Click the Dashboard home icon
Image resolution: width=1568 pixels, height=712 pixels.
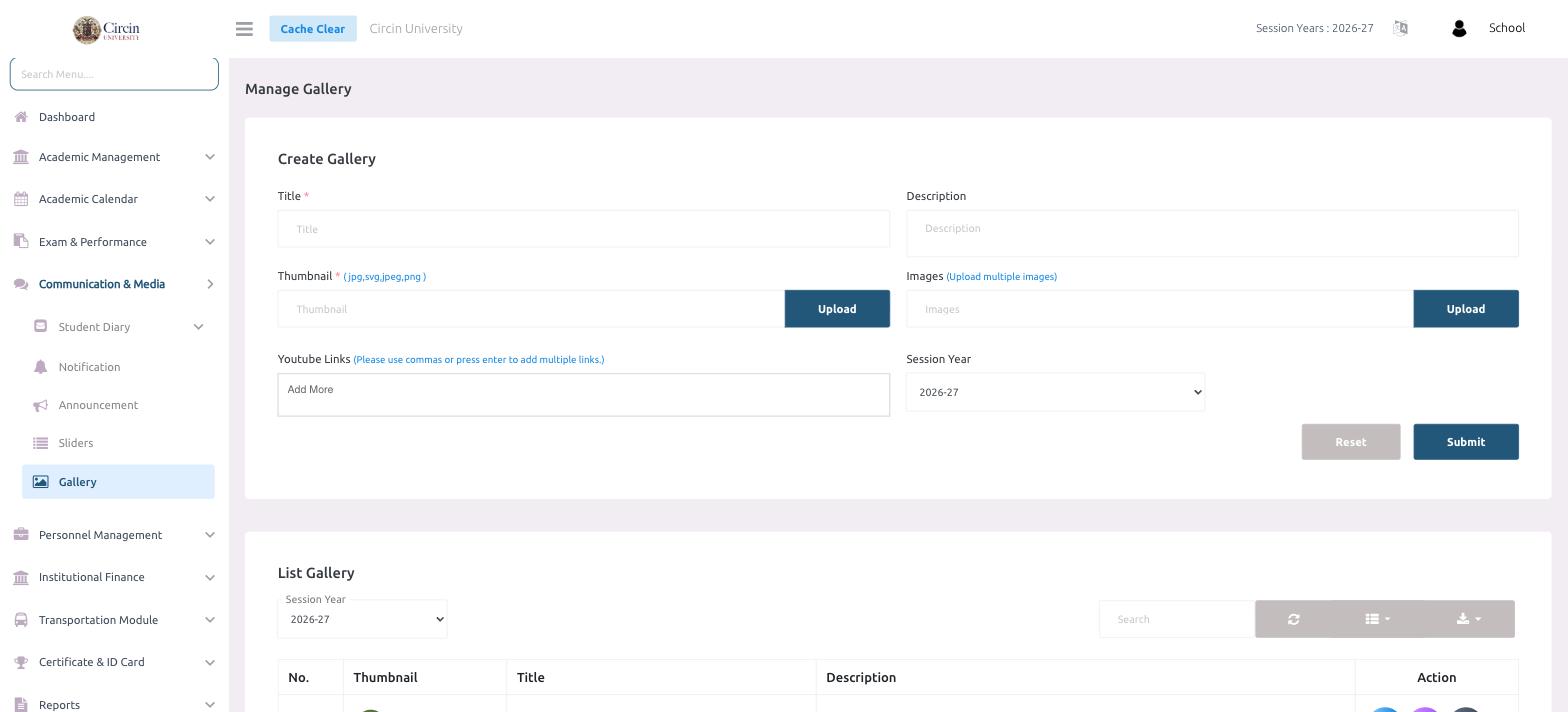pos(21,117)
